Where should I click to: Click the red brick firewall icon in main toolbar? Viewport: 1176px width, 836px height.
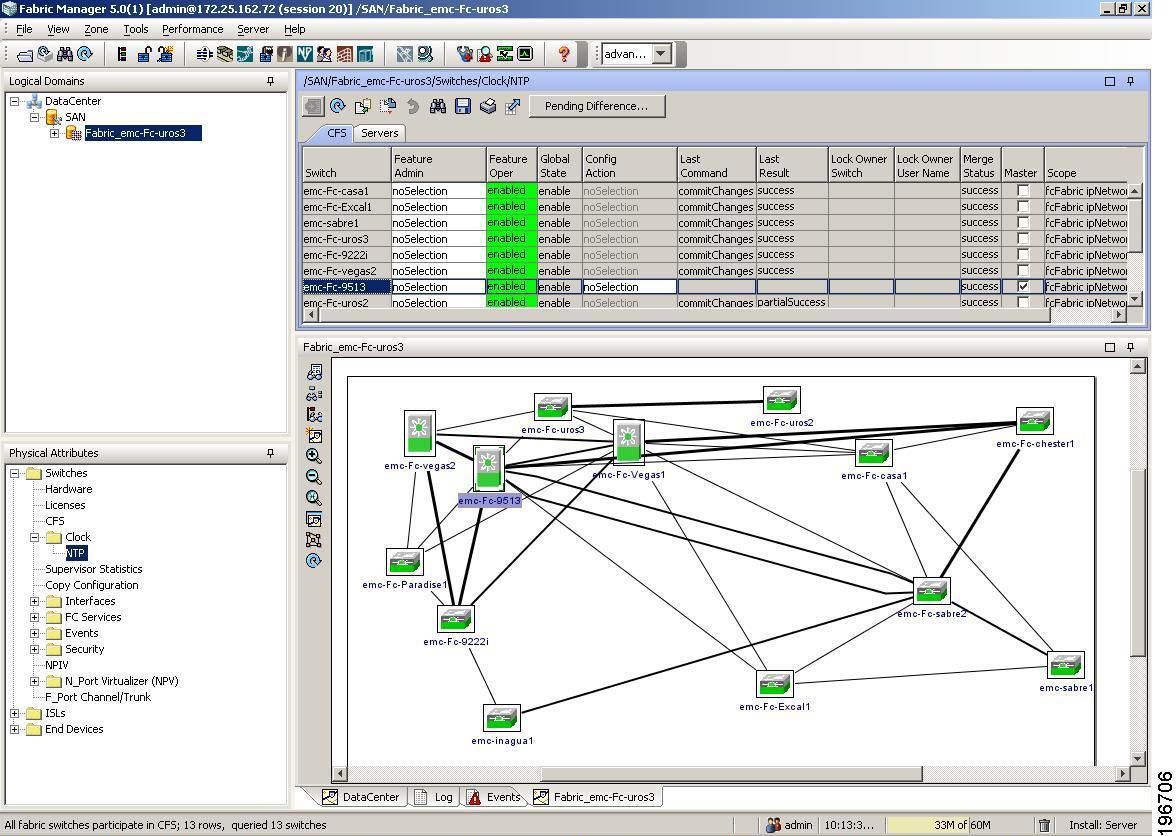click(x=345, y=54)
